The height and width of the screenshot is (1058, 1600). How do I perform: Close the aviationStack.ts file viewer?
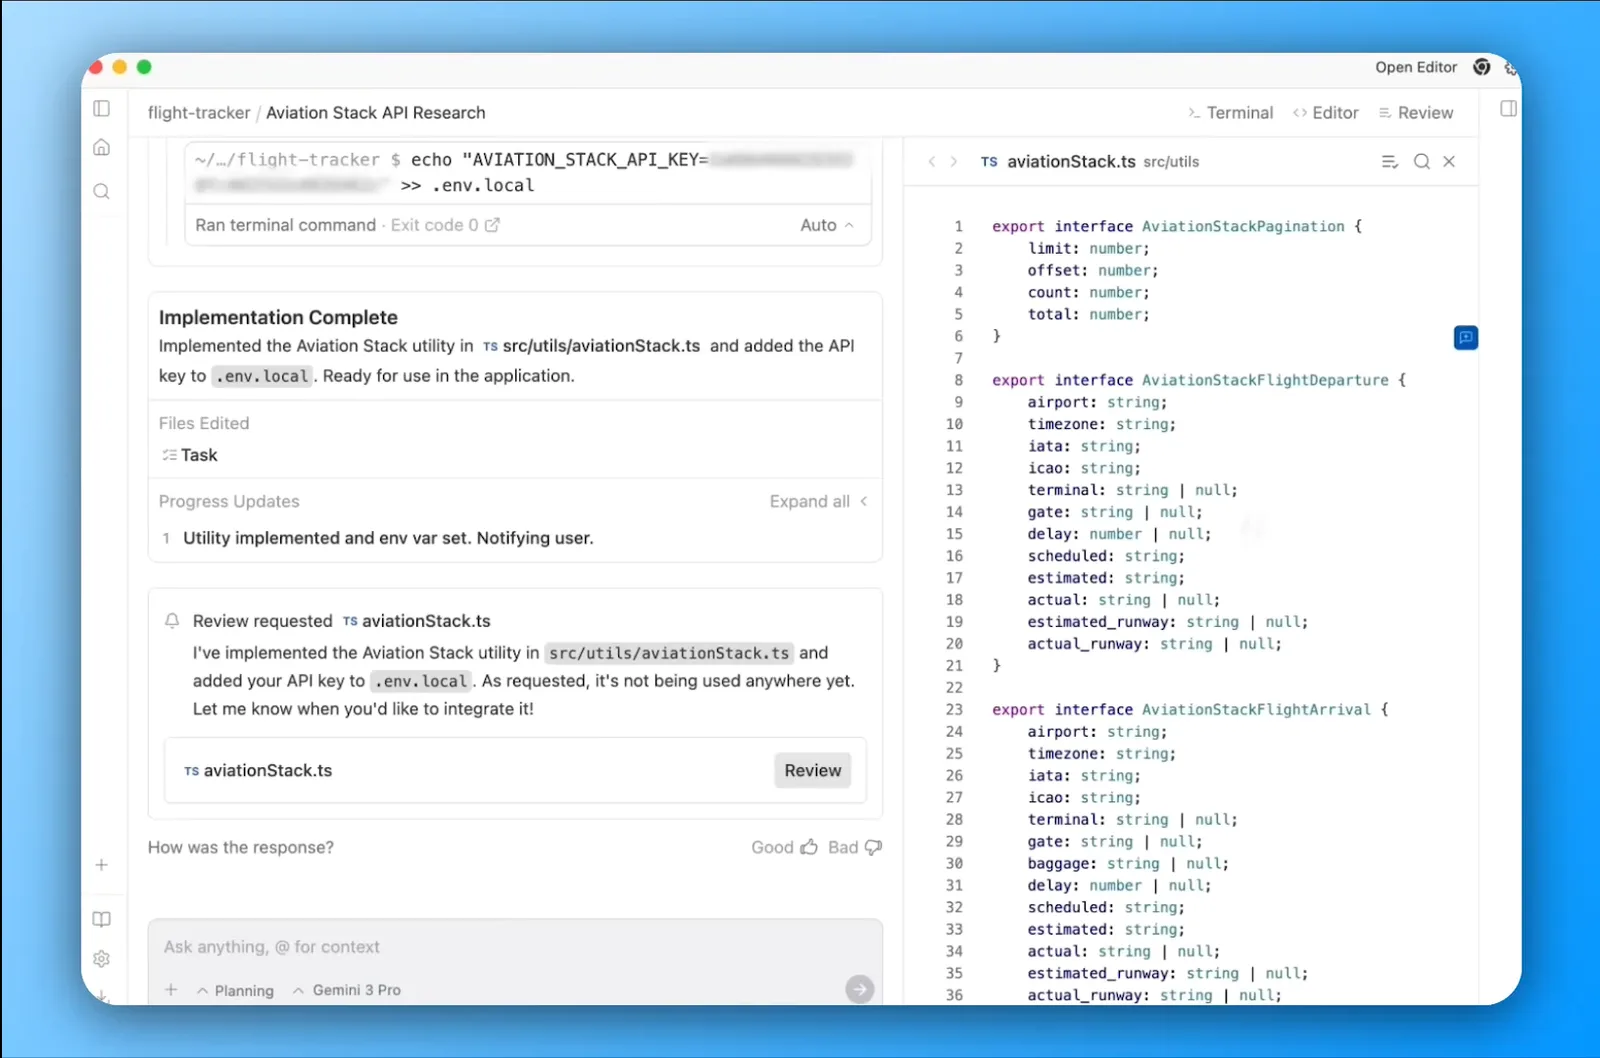tap(1449, 162)
